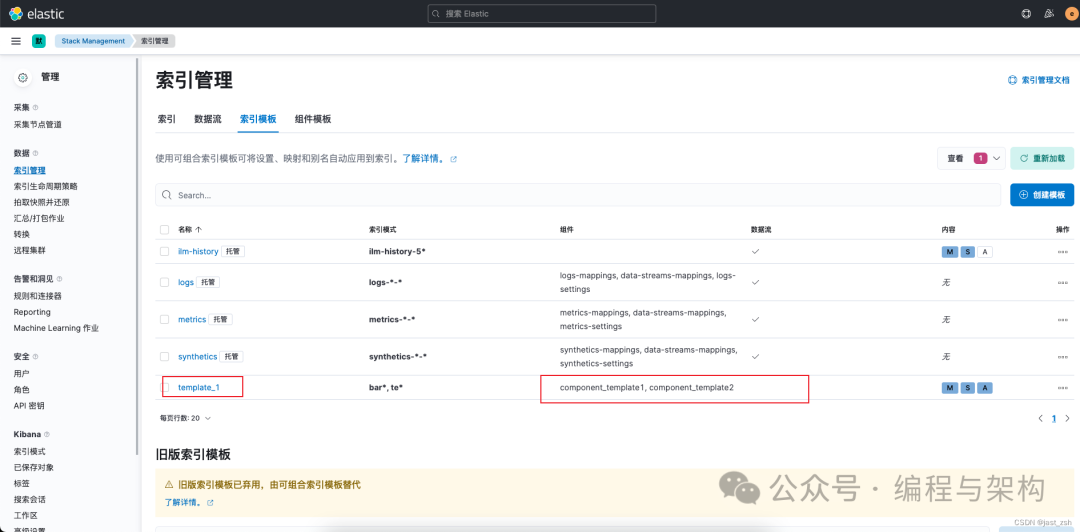The height and width of the screenshot is (532, 1080).
Task: Sort by 名称 column header
Action: tap(190, 229)
